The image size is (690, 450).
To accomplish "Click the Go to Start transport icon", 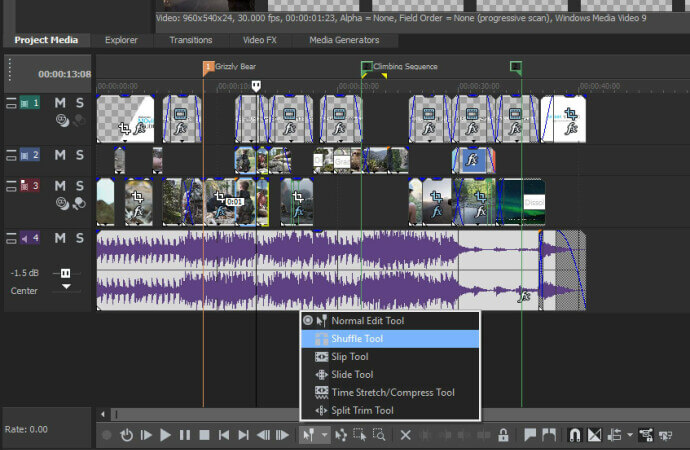I will (224, 435).
